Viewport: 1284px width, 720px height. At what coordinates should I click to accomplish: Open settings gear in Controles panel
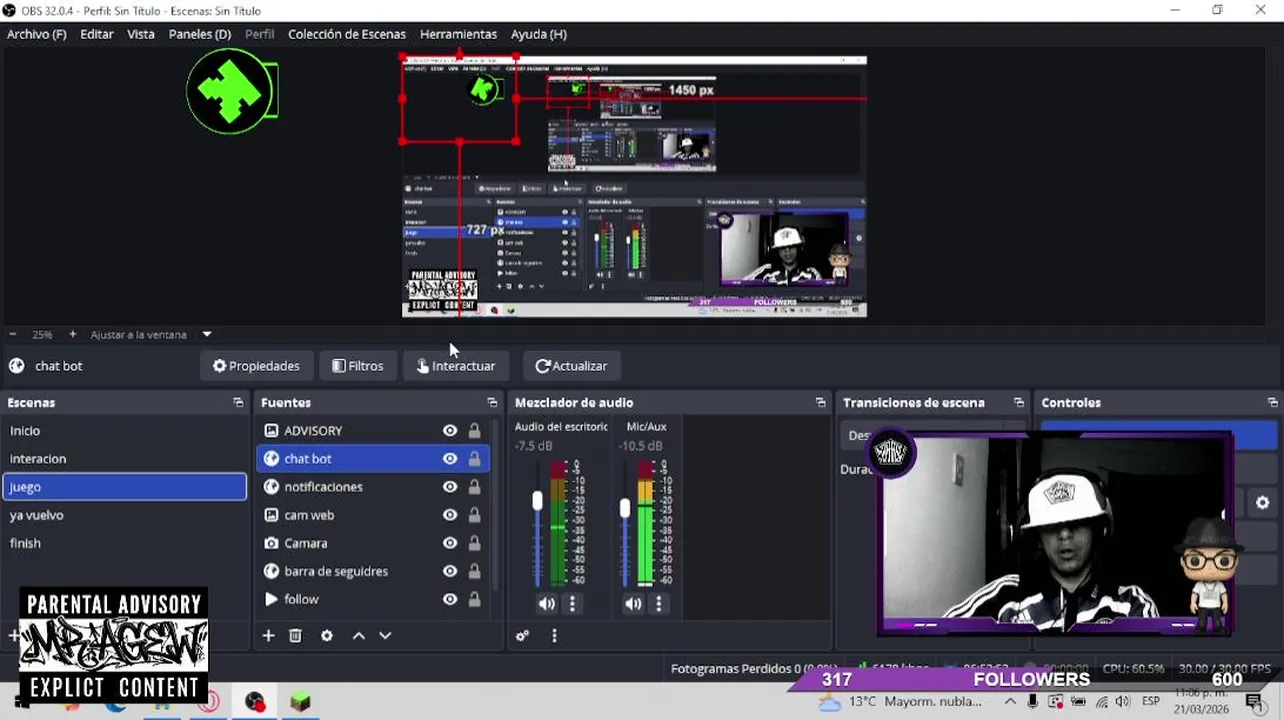coord(1262,502)
